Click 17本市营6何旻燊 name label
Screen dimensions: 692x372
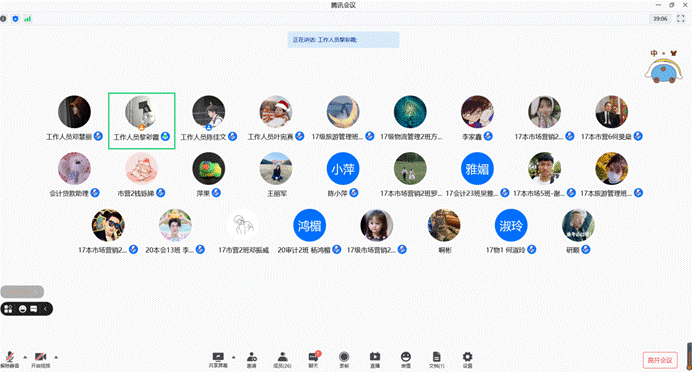pos(606,137)
